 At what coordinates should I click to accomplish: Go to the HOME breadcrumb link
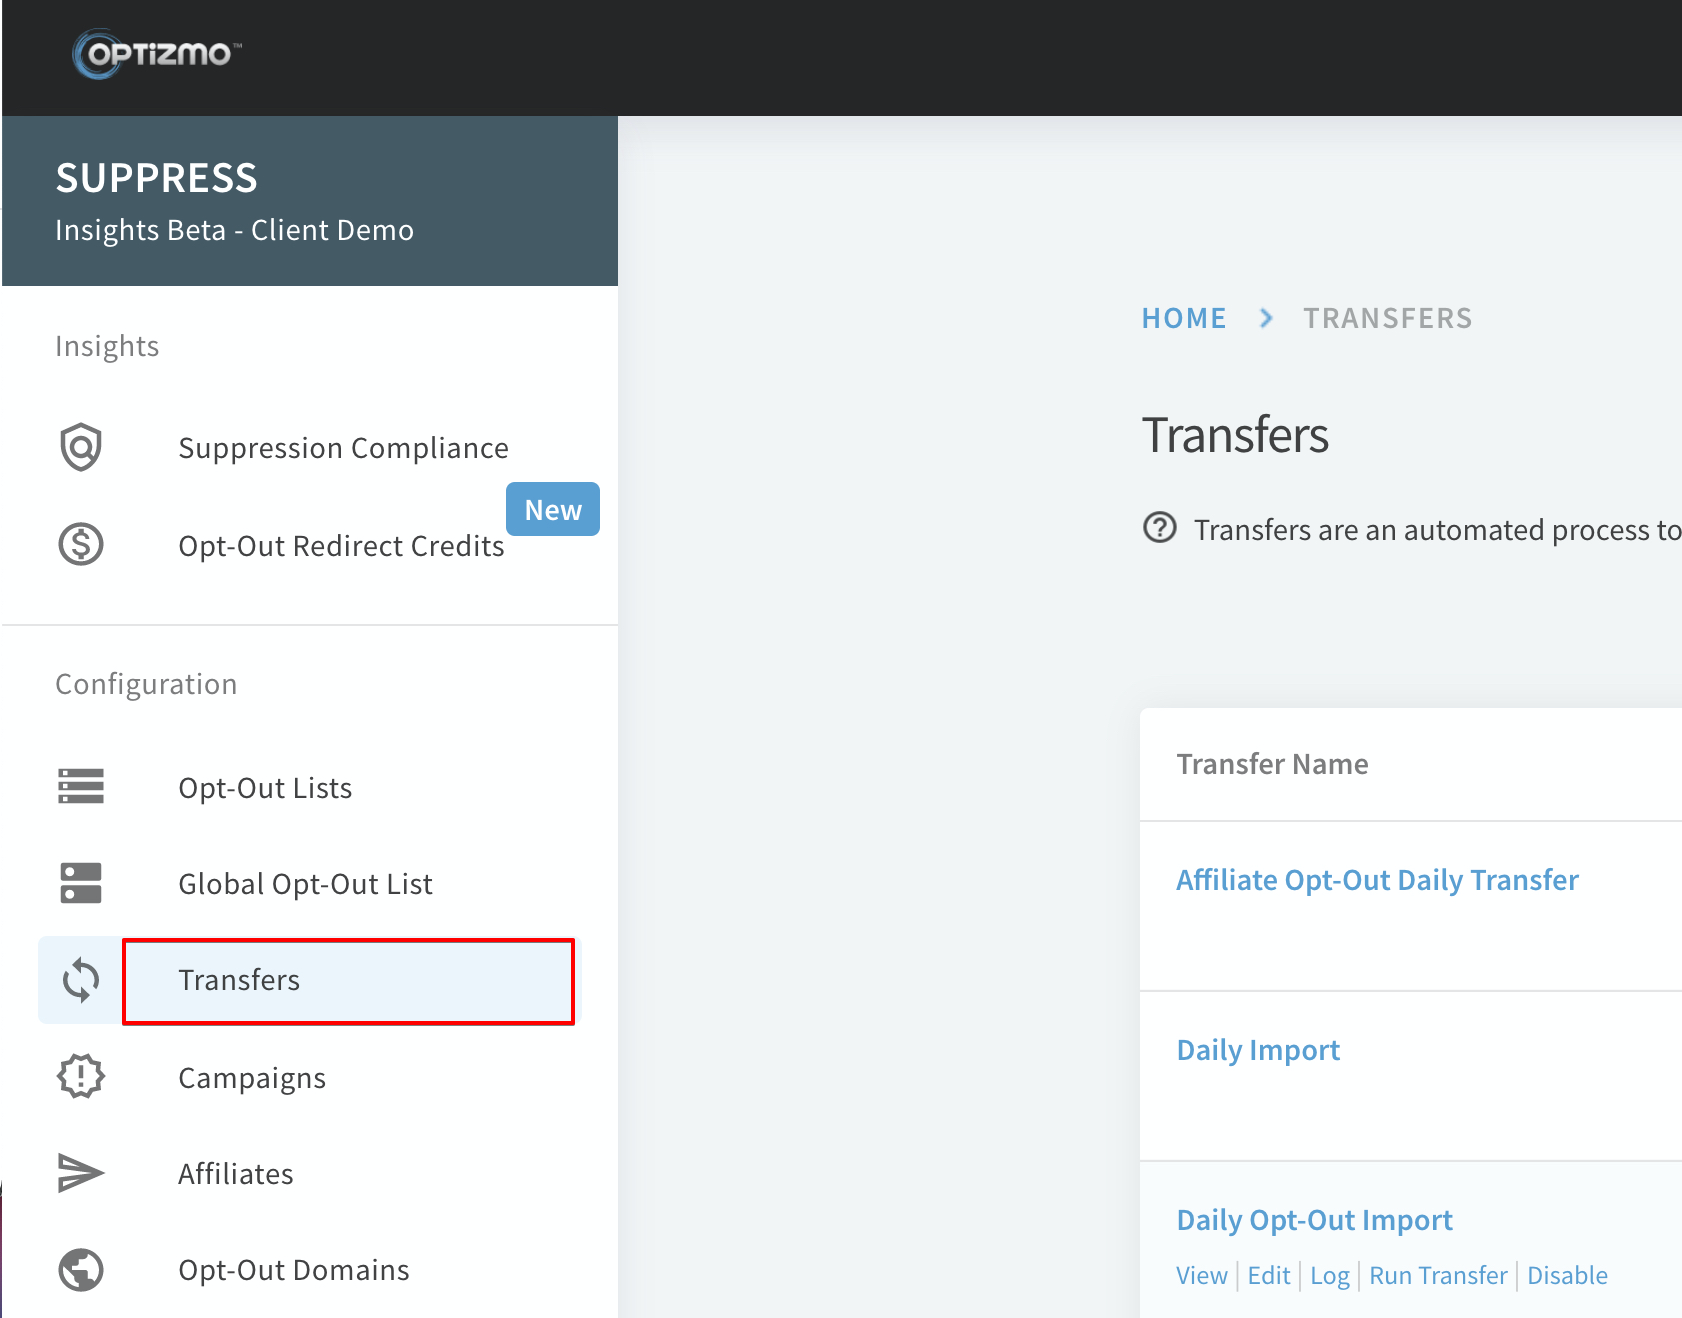click(x=1184, y=318)
